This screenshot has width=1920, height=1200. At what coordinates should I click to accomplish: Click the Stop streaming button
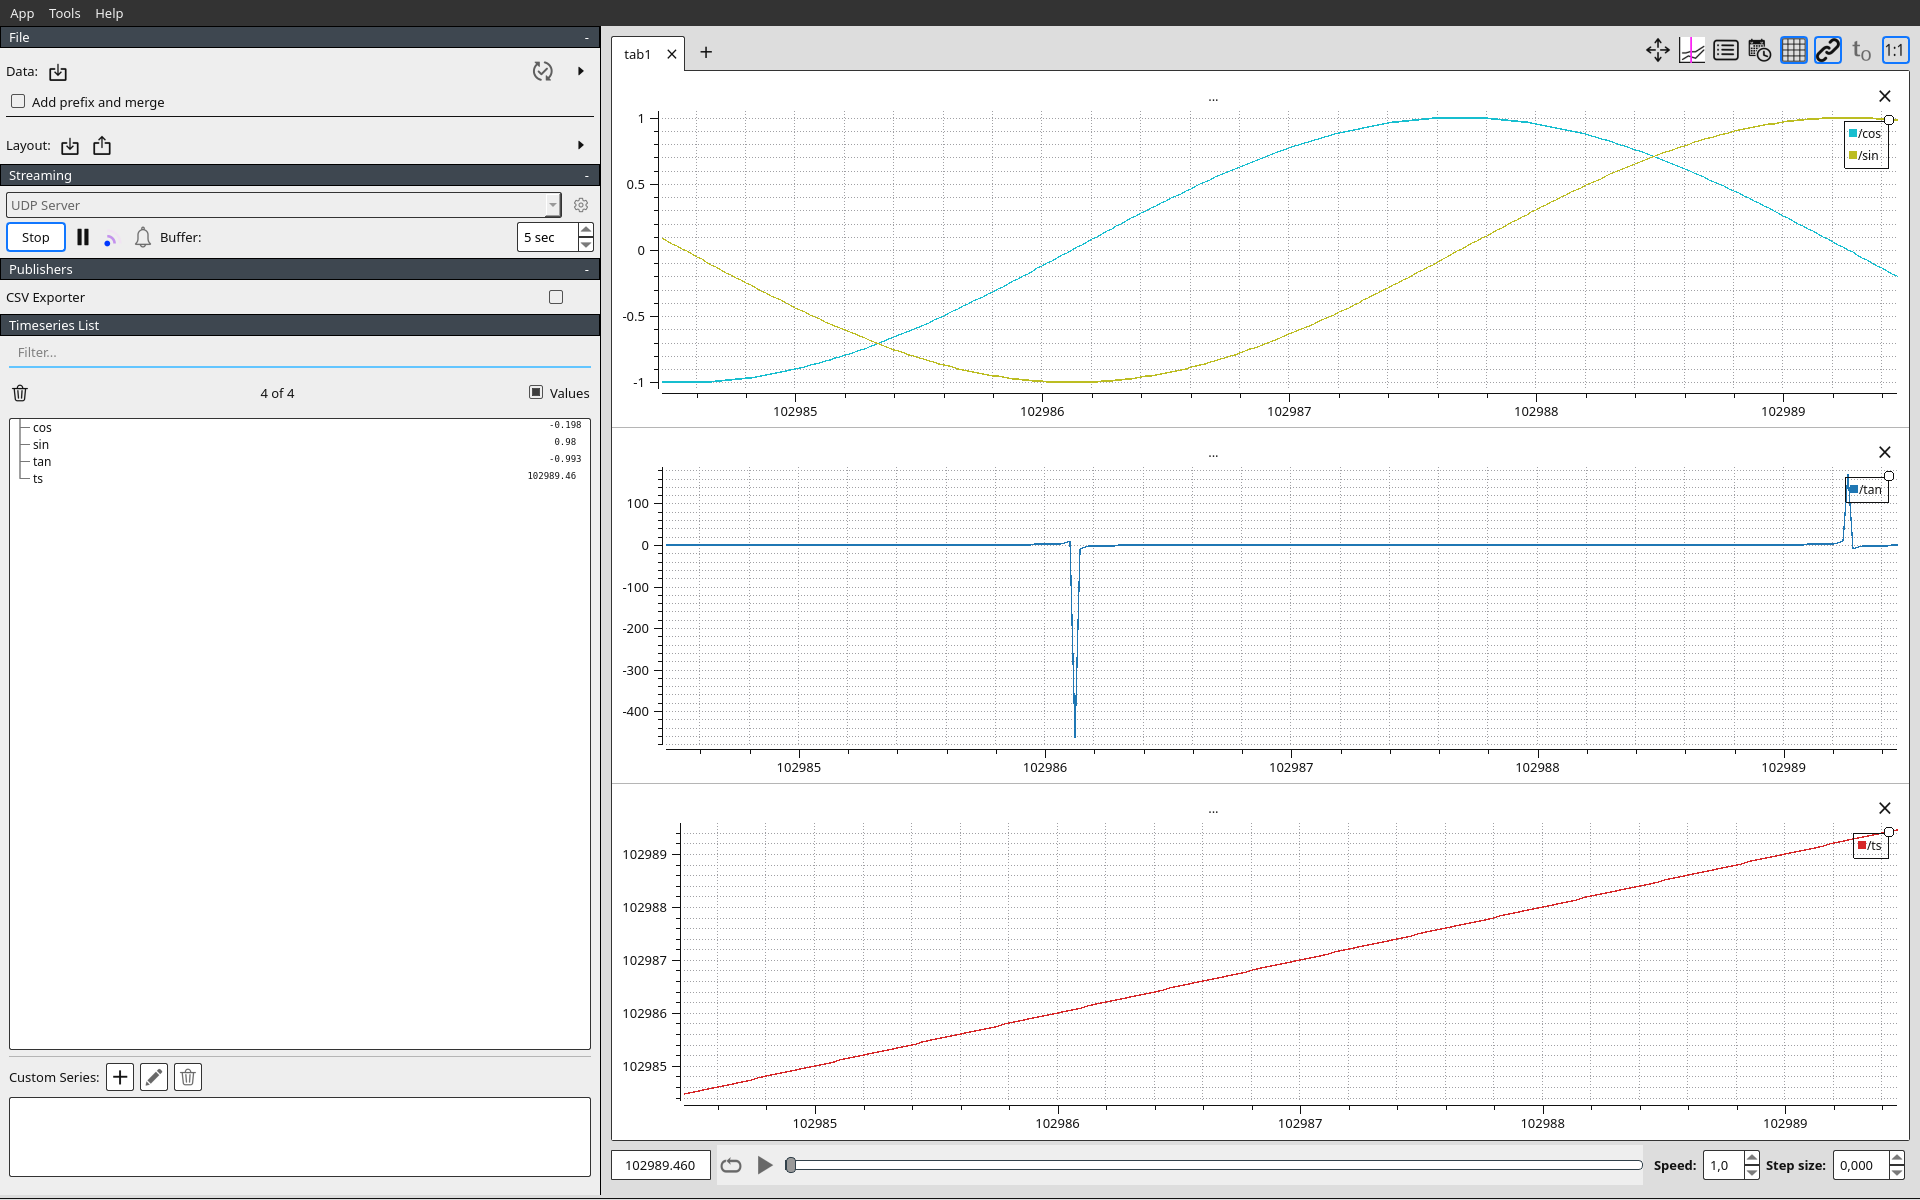36,237
